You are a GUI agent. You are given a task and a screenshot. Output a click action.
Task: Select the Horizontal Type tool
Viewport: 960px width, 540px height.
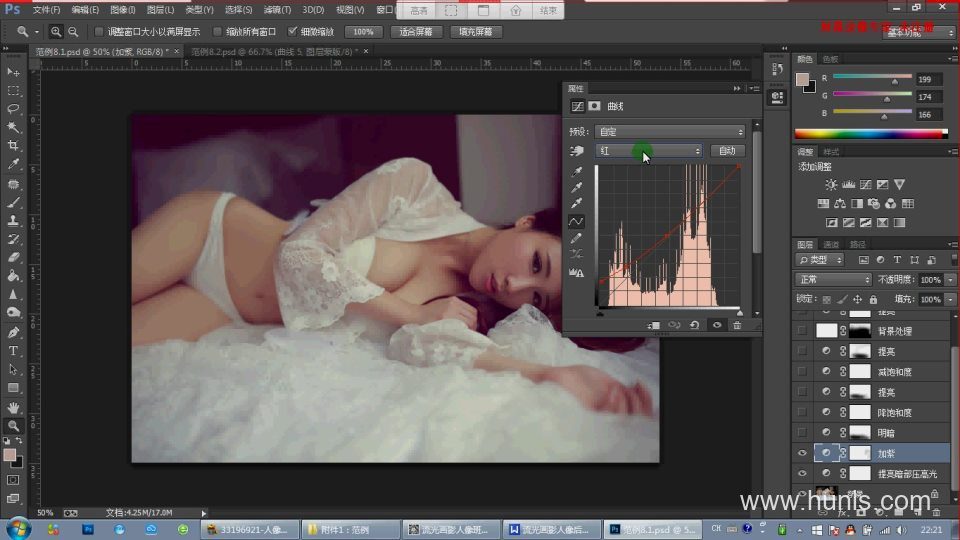point(13,351)
